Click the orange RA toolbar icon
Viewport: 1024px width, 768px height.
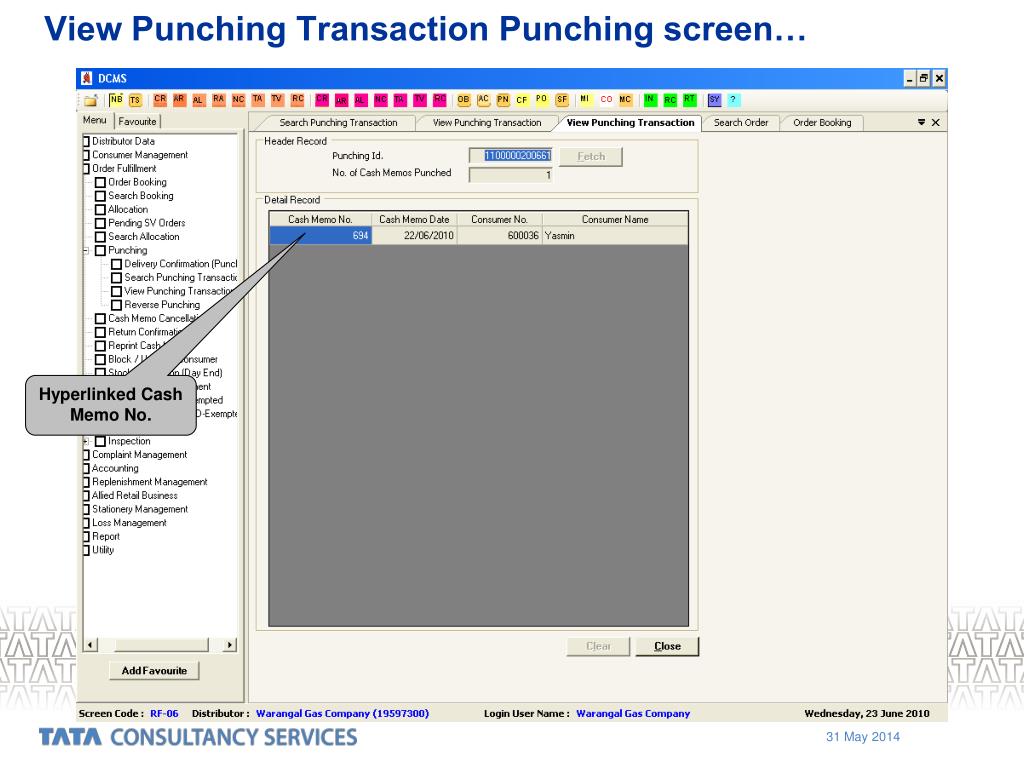218,99
